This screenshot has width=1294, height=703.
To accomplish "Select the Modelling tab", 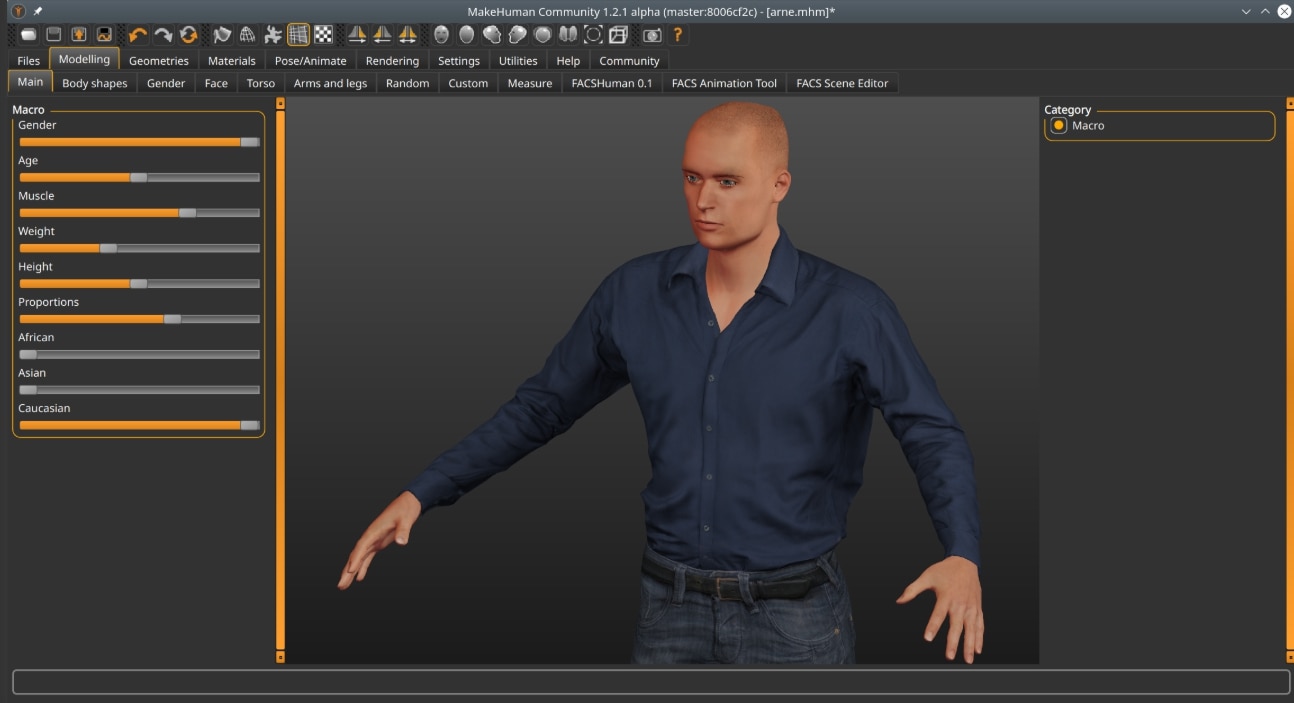I will coord(84,60).
